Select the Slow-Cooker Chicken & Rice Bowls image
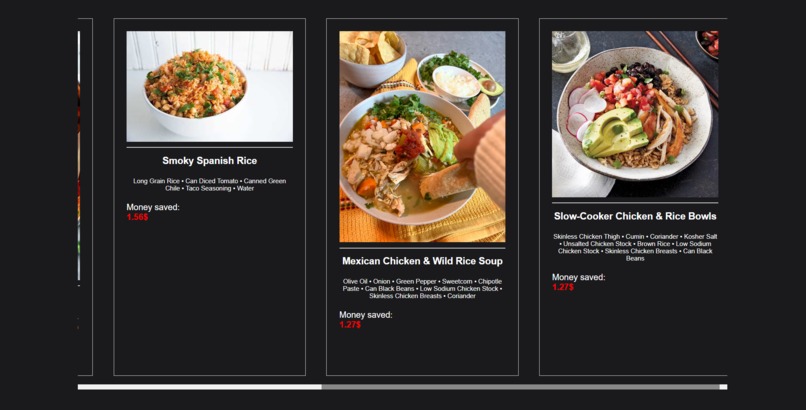 (x=635, y=114)
